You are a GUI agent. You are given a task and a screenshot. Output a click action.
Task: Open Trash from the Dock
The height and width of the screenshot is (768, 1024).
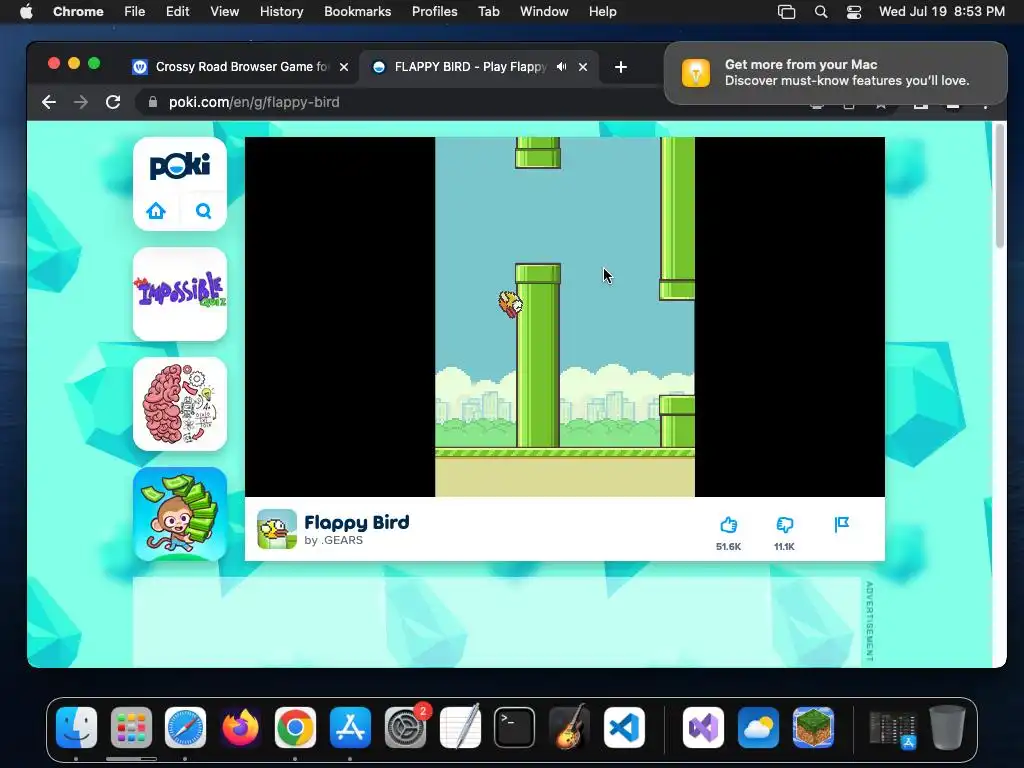coord(948,728)
